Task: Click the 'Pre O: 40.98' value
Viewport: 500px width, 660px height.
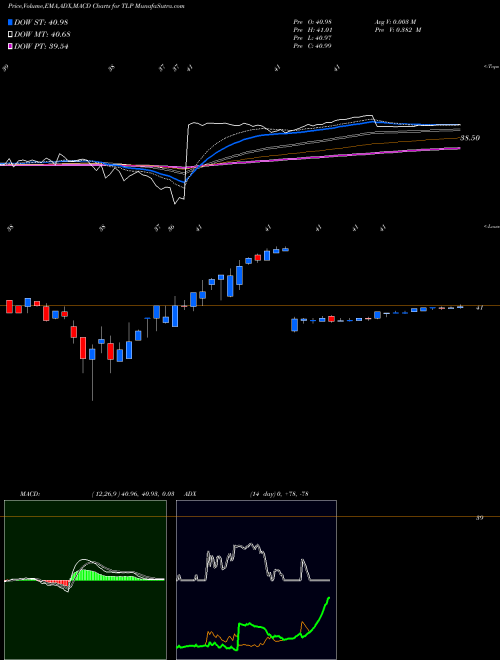Action: coord(312,22)
